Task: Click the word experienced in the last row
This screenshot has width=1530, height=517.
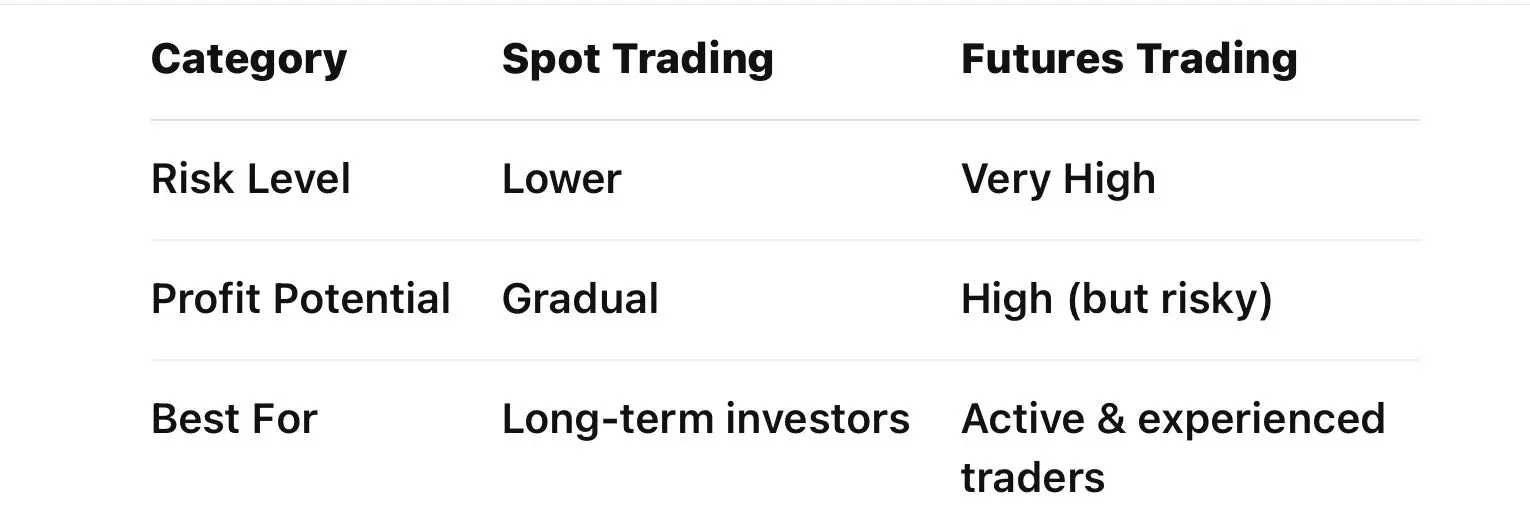Action: pyautogui.click(x=1261, y=419)
